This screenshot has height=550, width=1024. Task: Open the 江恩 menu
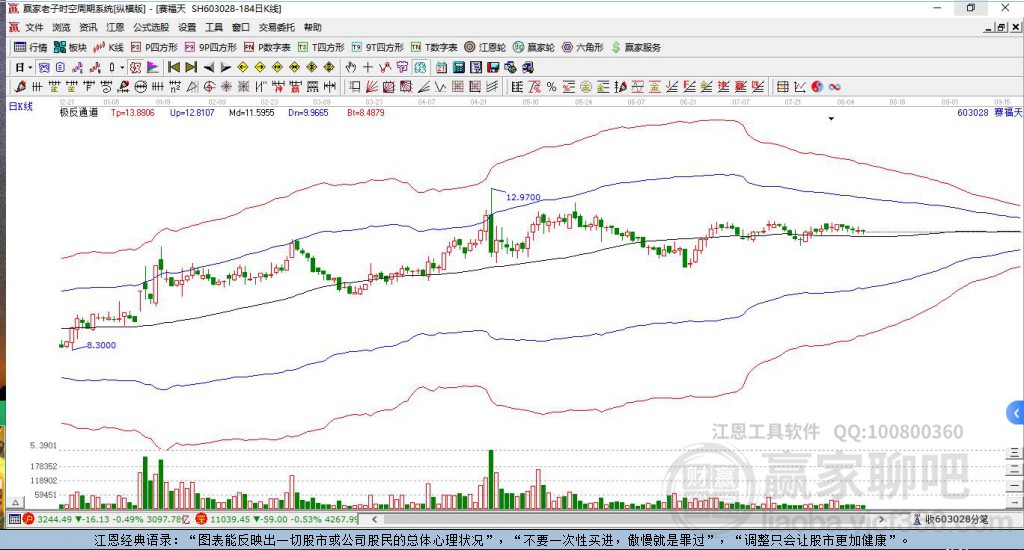coord(115,27)
